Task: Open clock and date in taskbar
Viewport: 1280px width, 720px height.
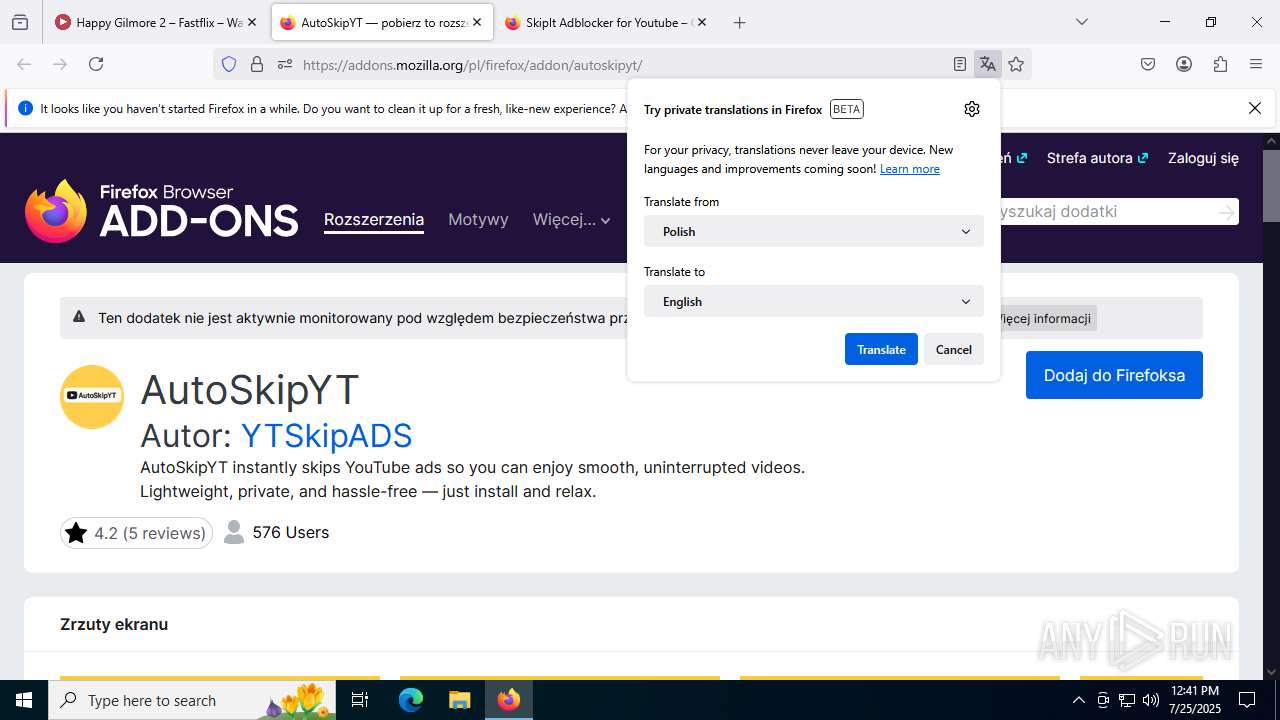Action: 1194,700
